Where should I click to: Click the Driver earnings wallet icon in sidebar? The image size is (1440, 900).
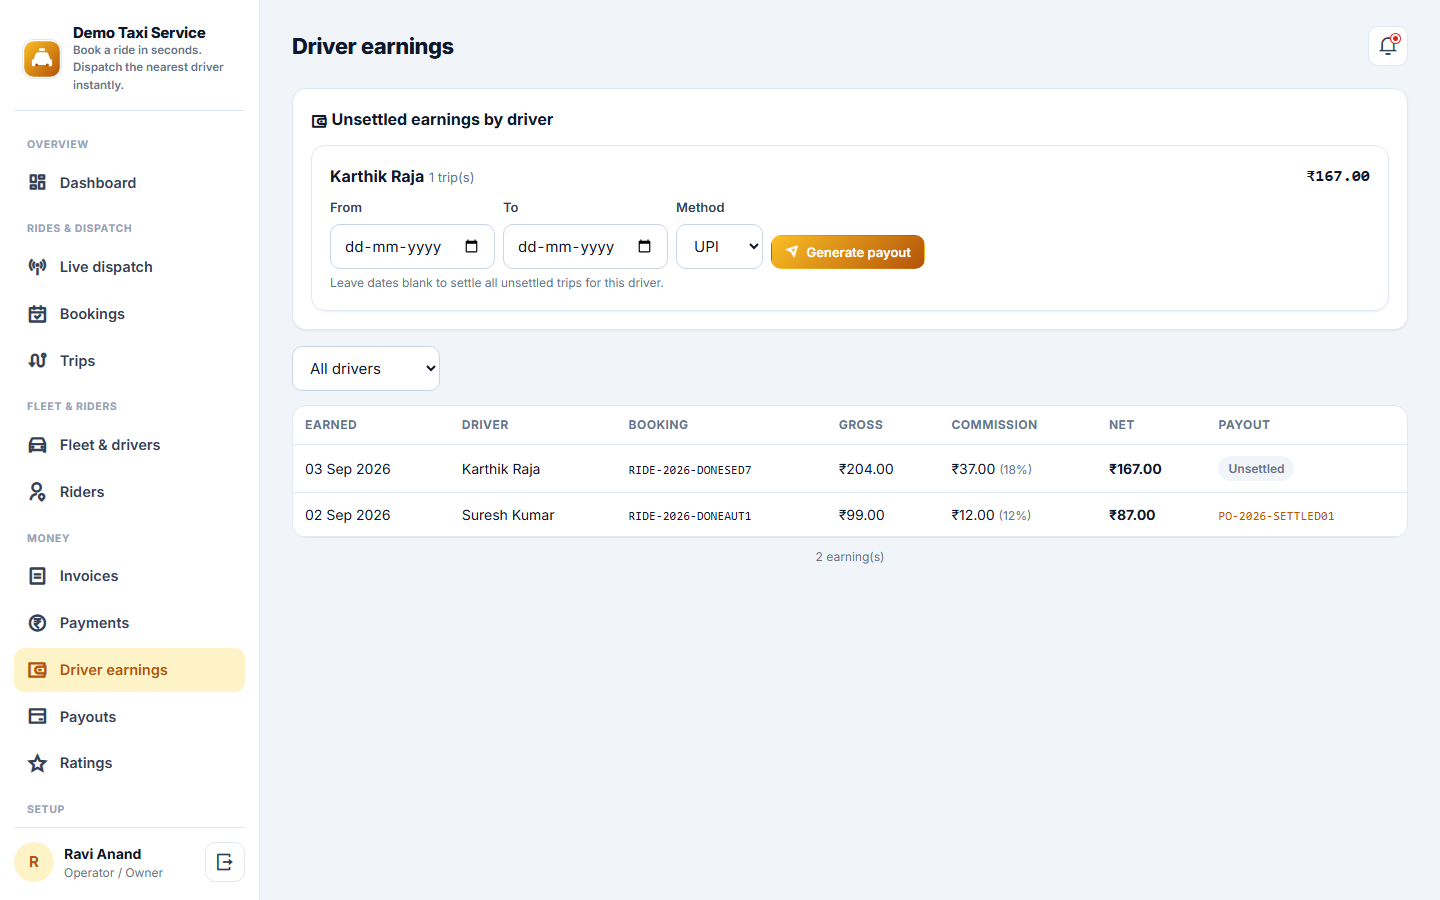(37, 669)
